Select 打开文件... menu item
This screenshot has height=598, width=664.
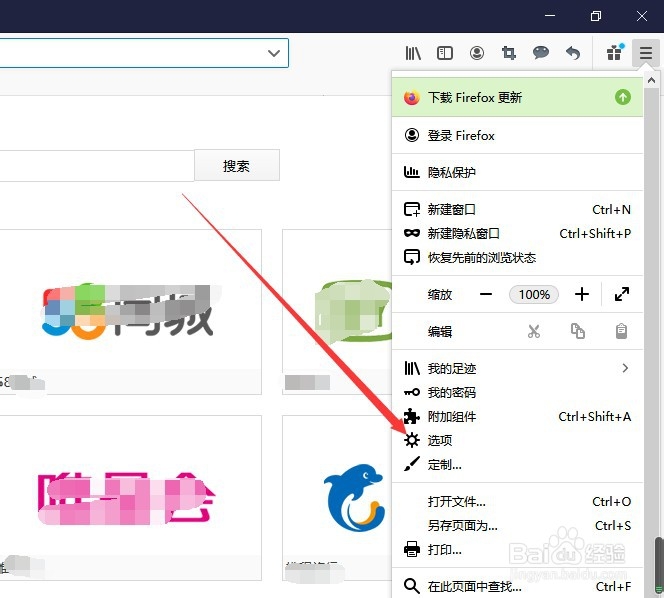click(x=517, y=501)
